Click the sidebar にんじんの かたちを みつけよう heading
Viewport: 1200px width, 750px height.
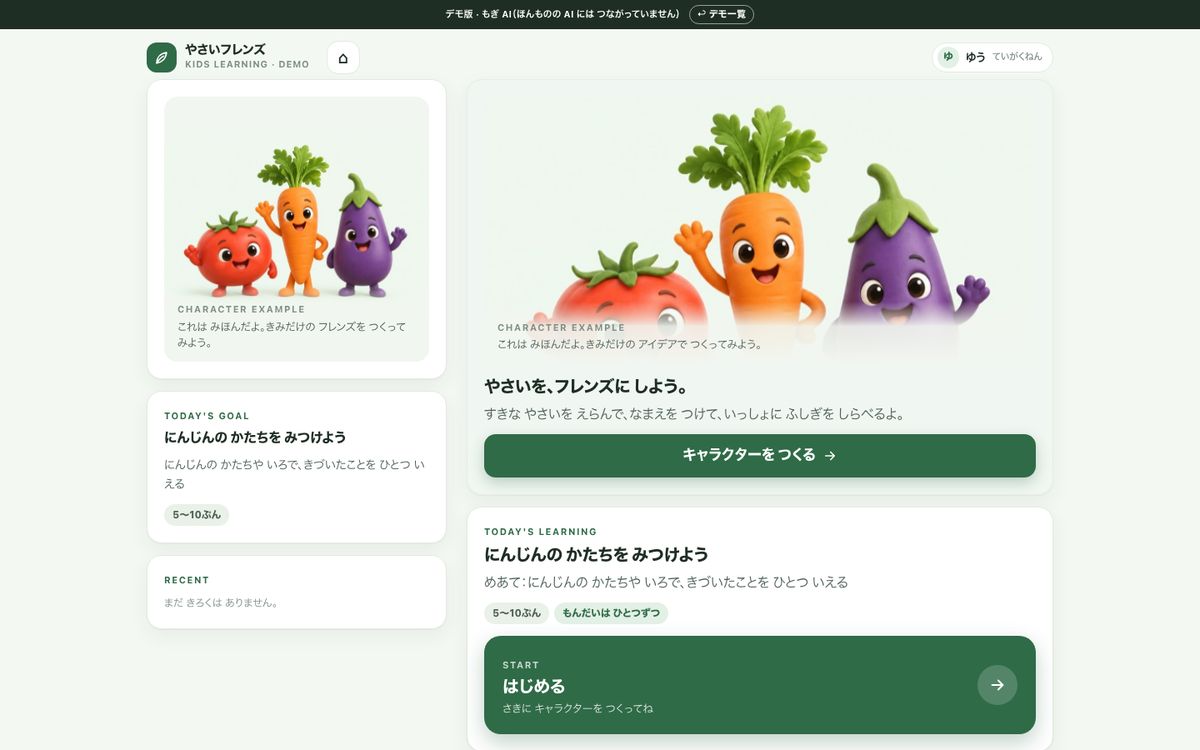coord(255,437)
